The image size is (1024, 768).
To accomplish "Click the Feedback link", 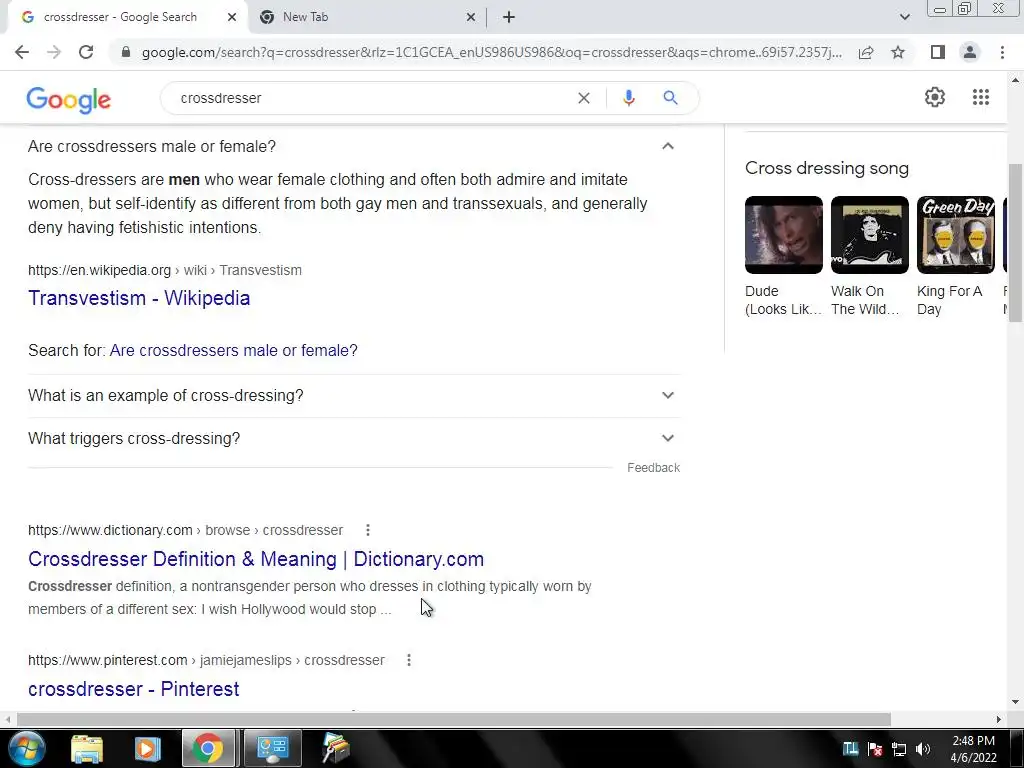I will [x=653, y=468].
